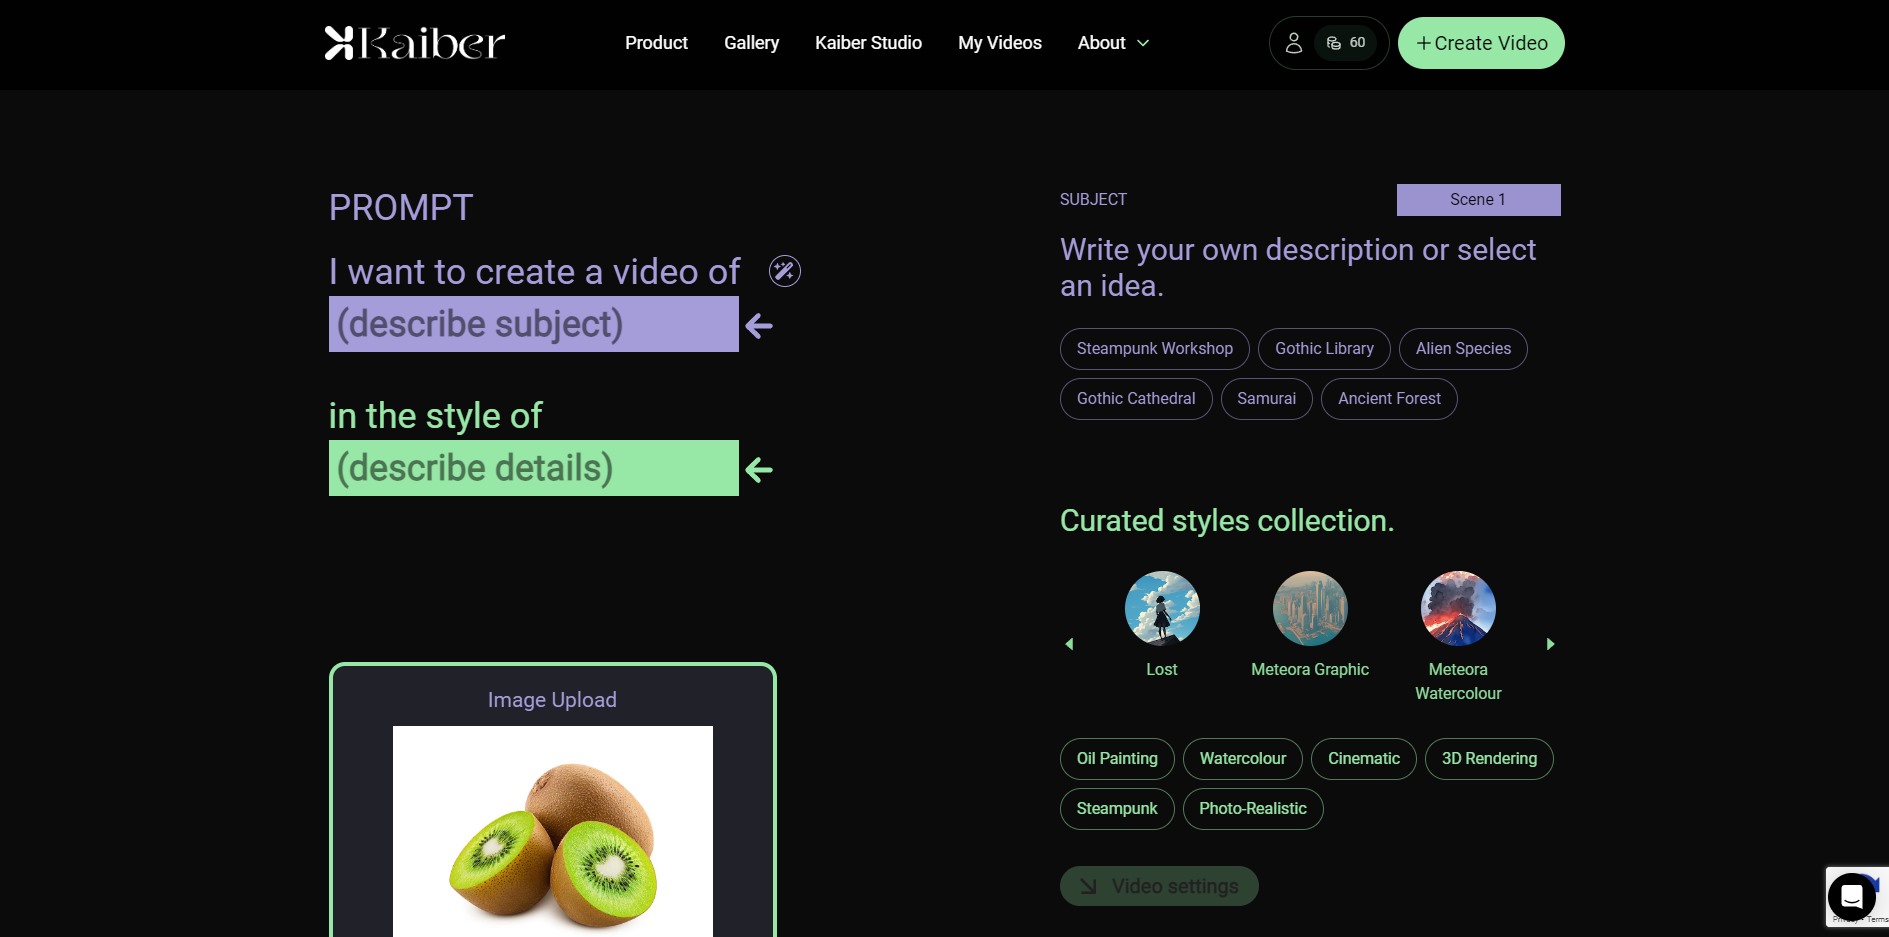Open the Gallery menu item
1889x937 pixels.
[x=751, y=43]
